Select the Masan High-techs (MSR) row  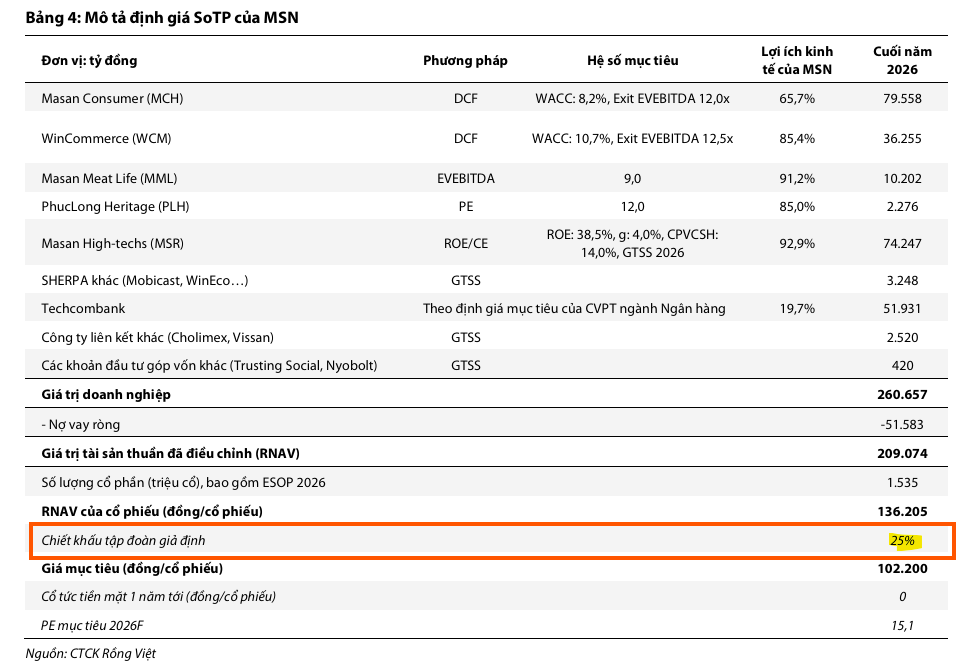486,243
